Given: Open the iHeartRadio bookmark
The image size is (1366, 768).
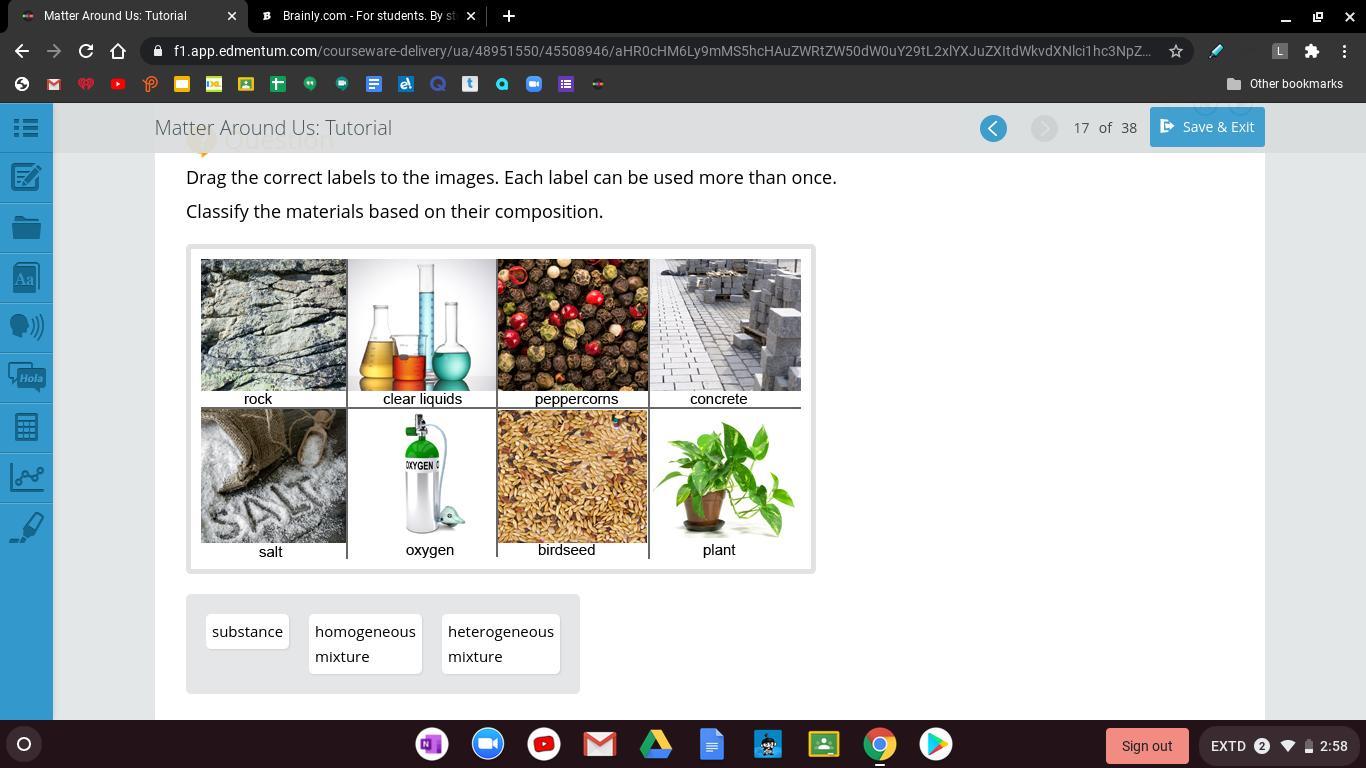Looking at the screenshot, I should coord(86,84).
